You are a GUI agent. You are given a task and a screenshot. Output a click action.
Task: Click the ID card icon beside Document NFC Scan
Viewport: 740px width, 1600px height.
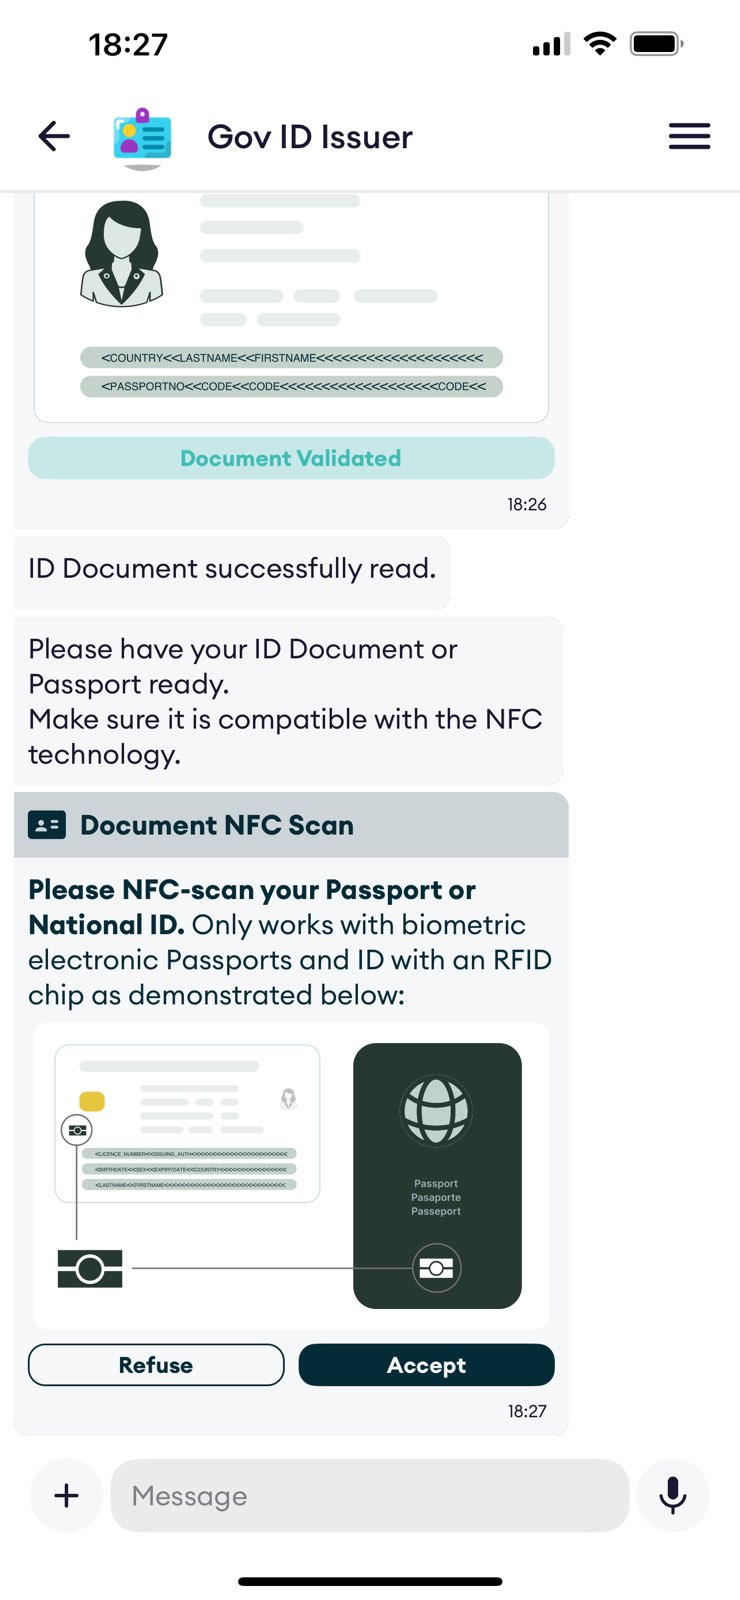coord(47,825)
